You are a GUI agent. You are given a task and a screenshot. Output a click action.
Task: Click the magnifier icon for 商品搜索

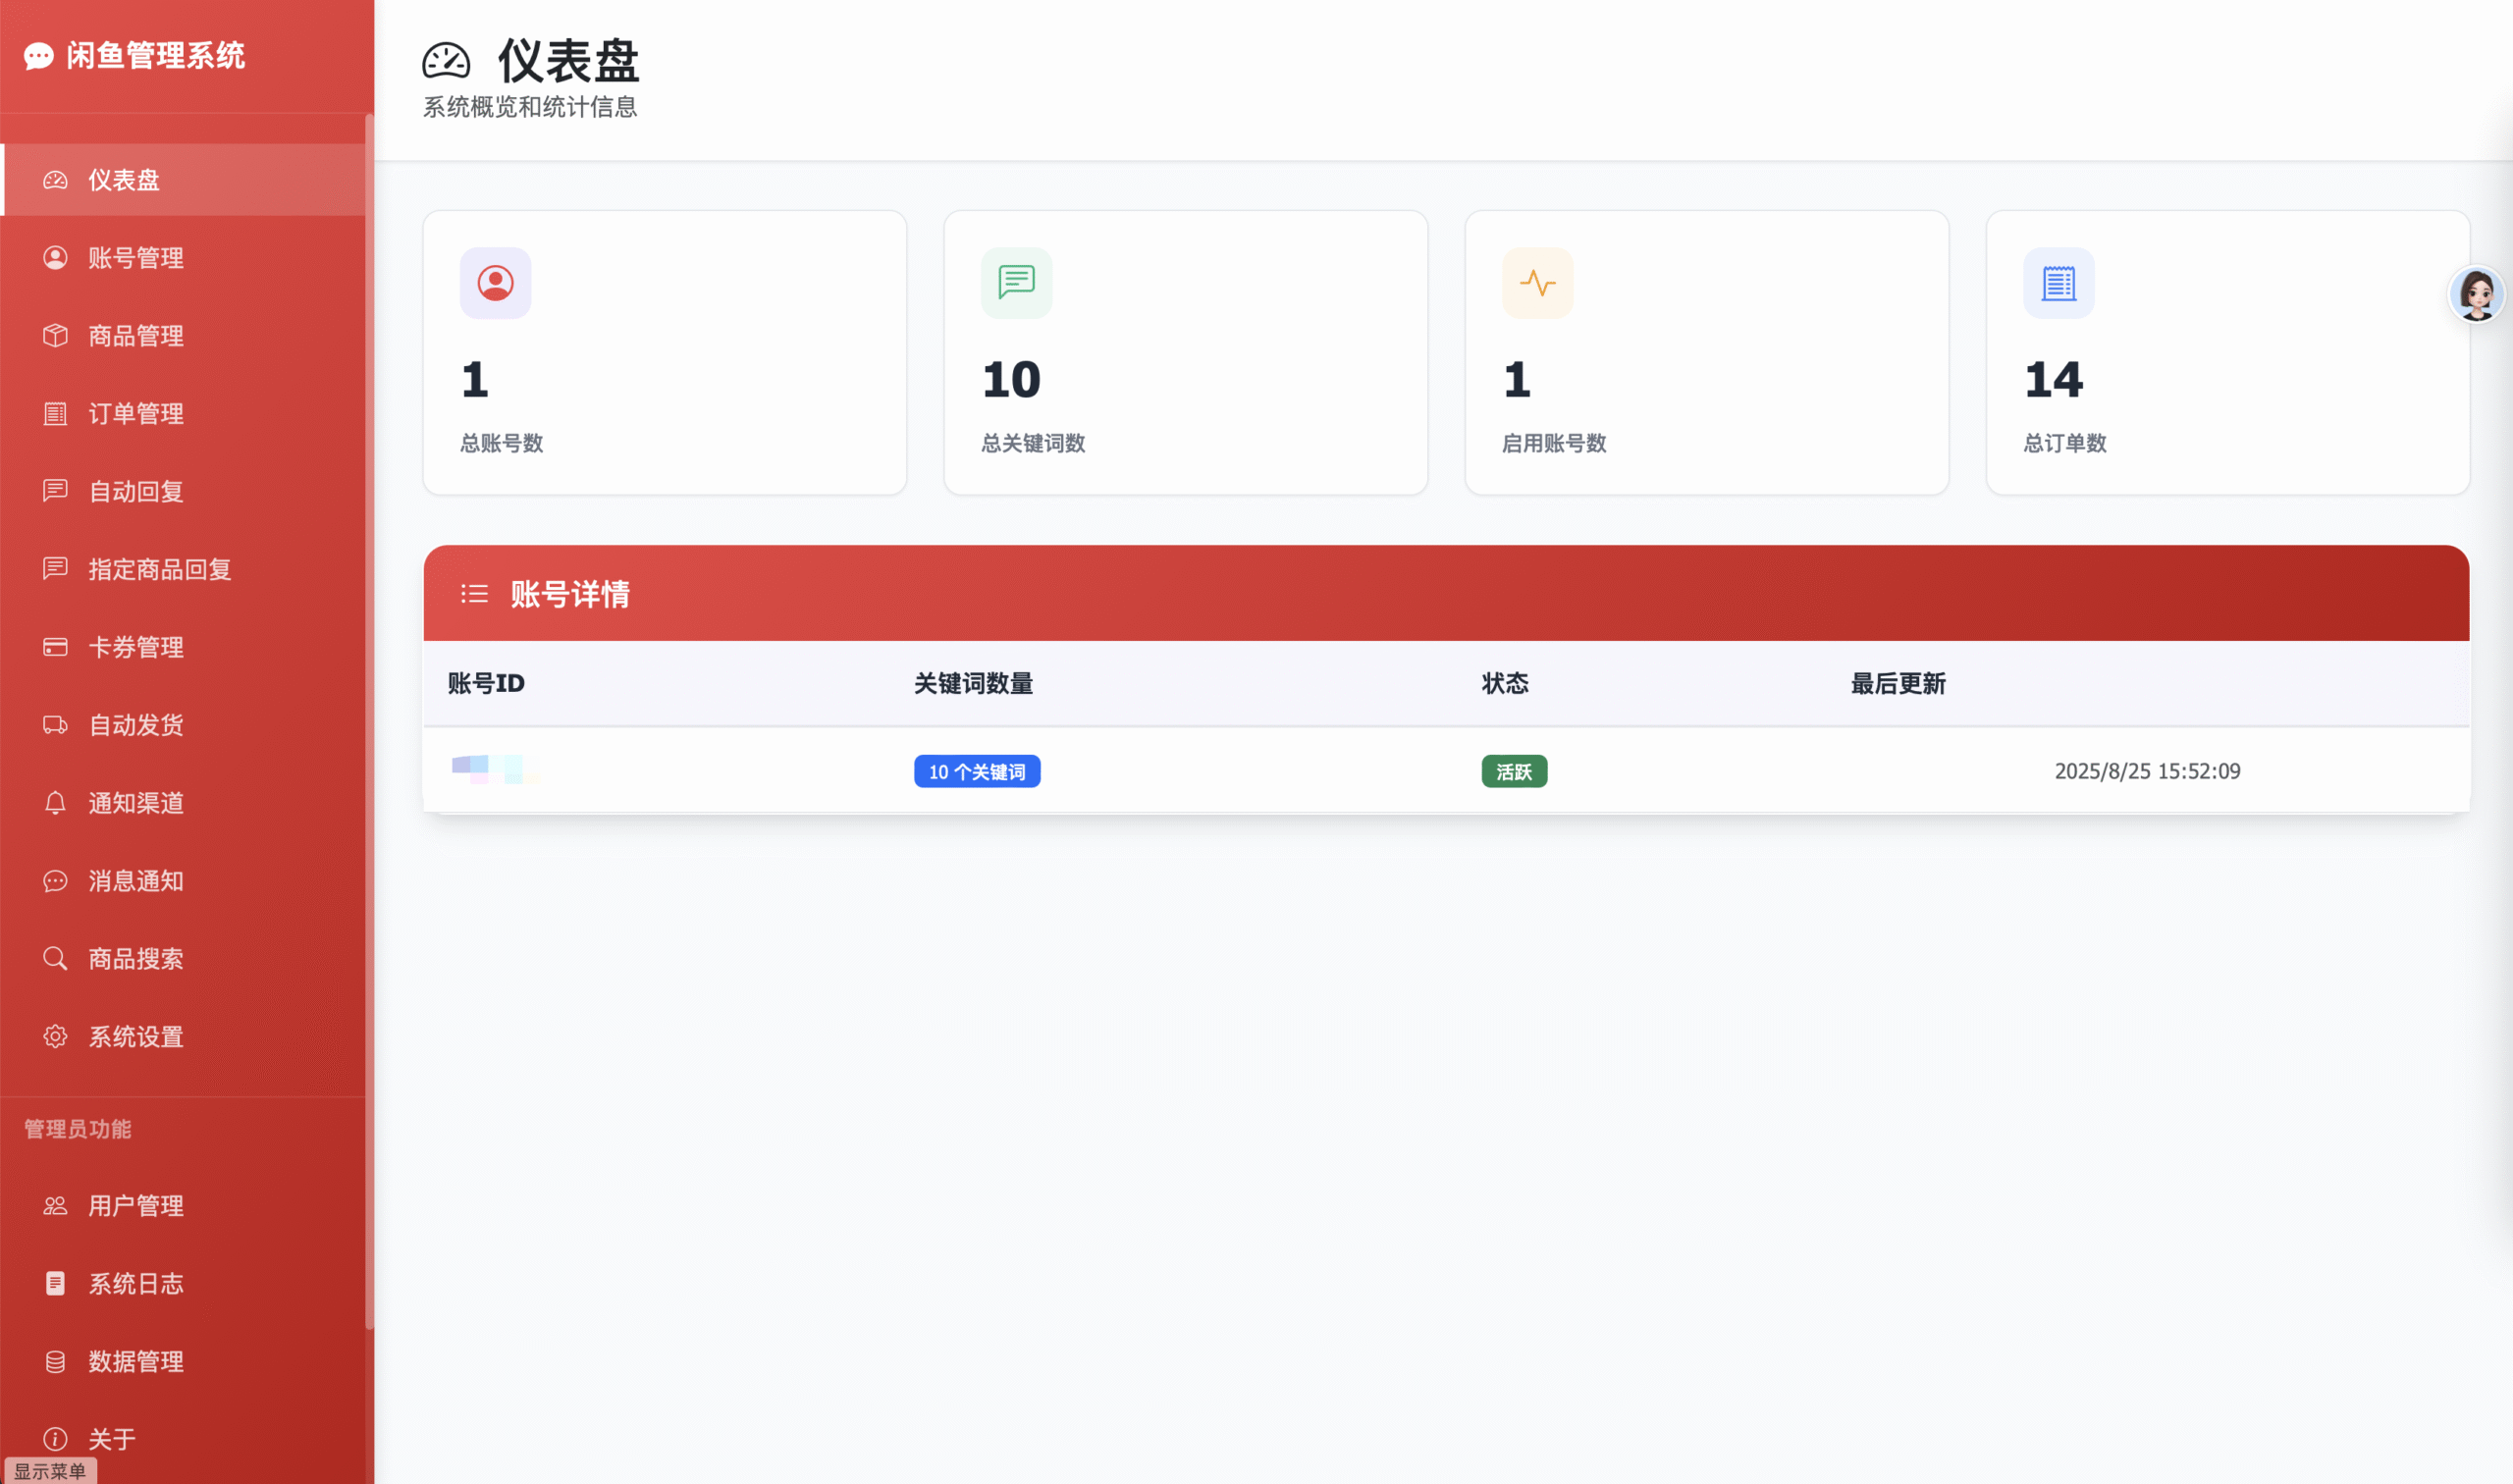point(55,959)
